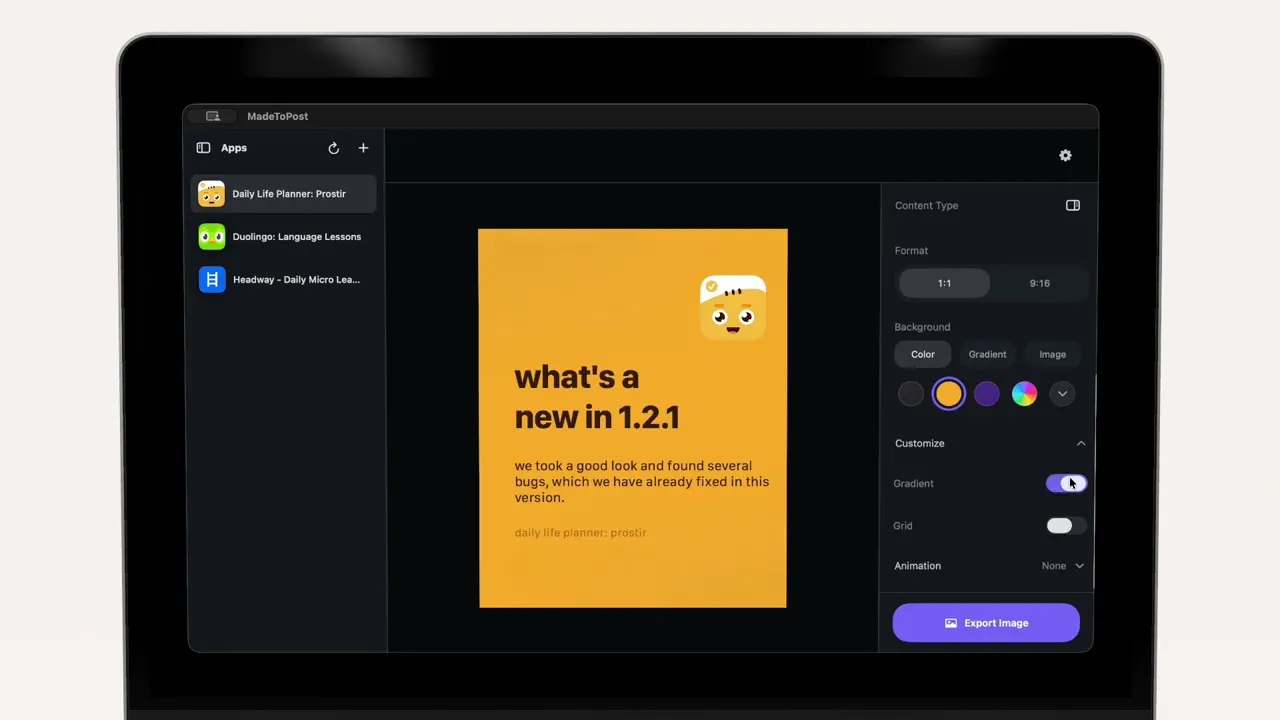Image resolution: width=1280 pixels, height=720 pixels.
Task: Click the MadeToPost window title
Action: click(278, 116)
